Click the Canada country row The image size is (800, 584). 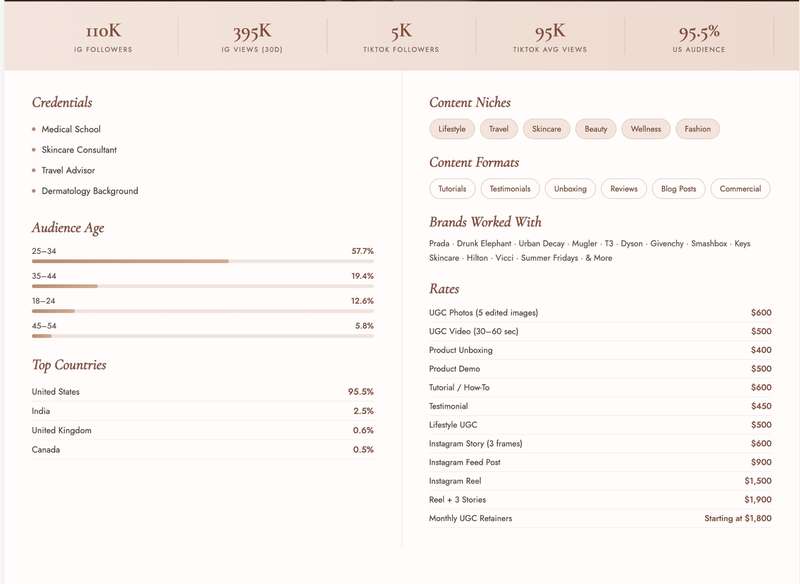203,450
